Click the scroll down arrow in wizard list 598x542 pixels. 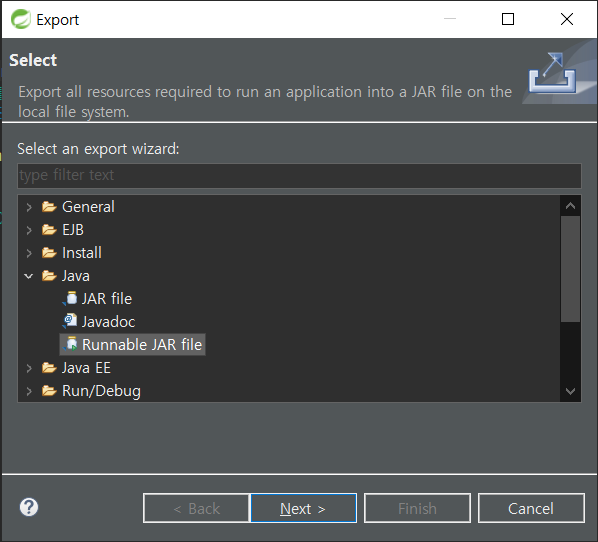(x=570, y=391)
